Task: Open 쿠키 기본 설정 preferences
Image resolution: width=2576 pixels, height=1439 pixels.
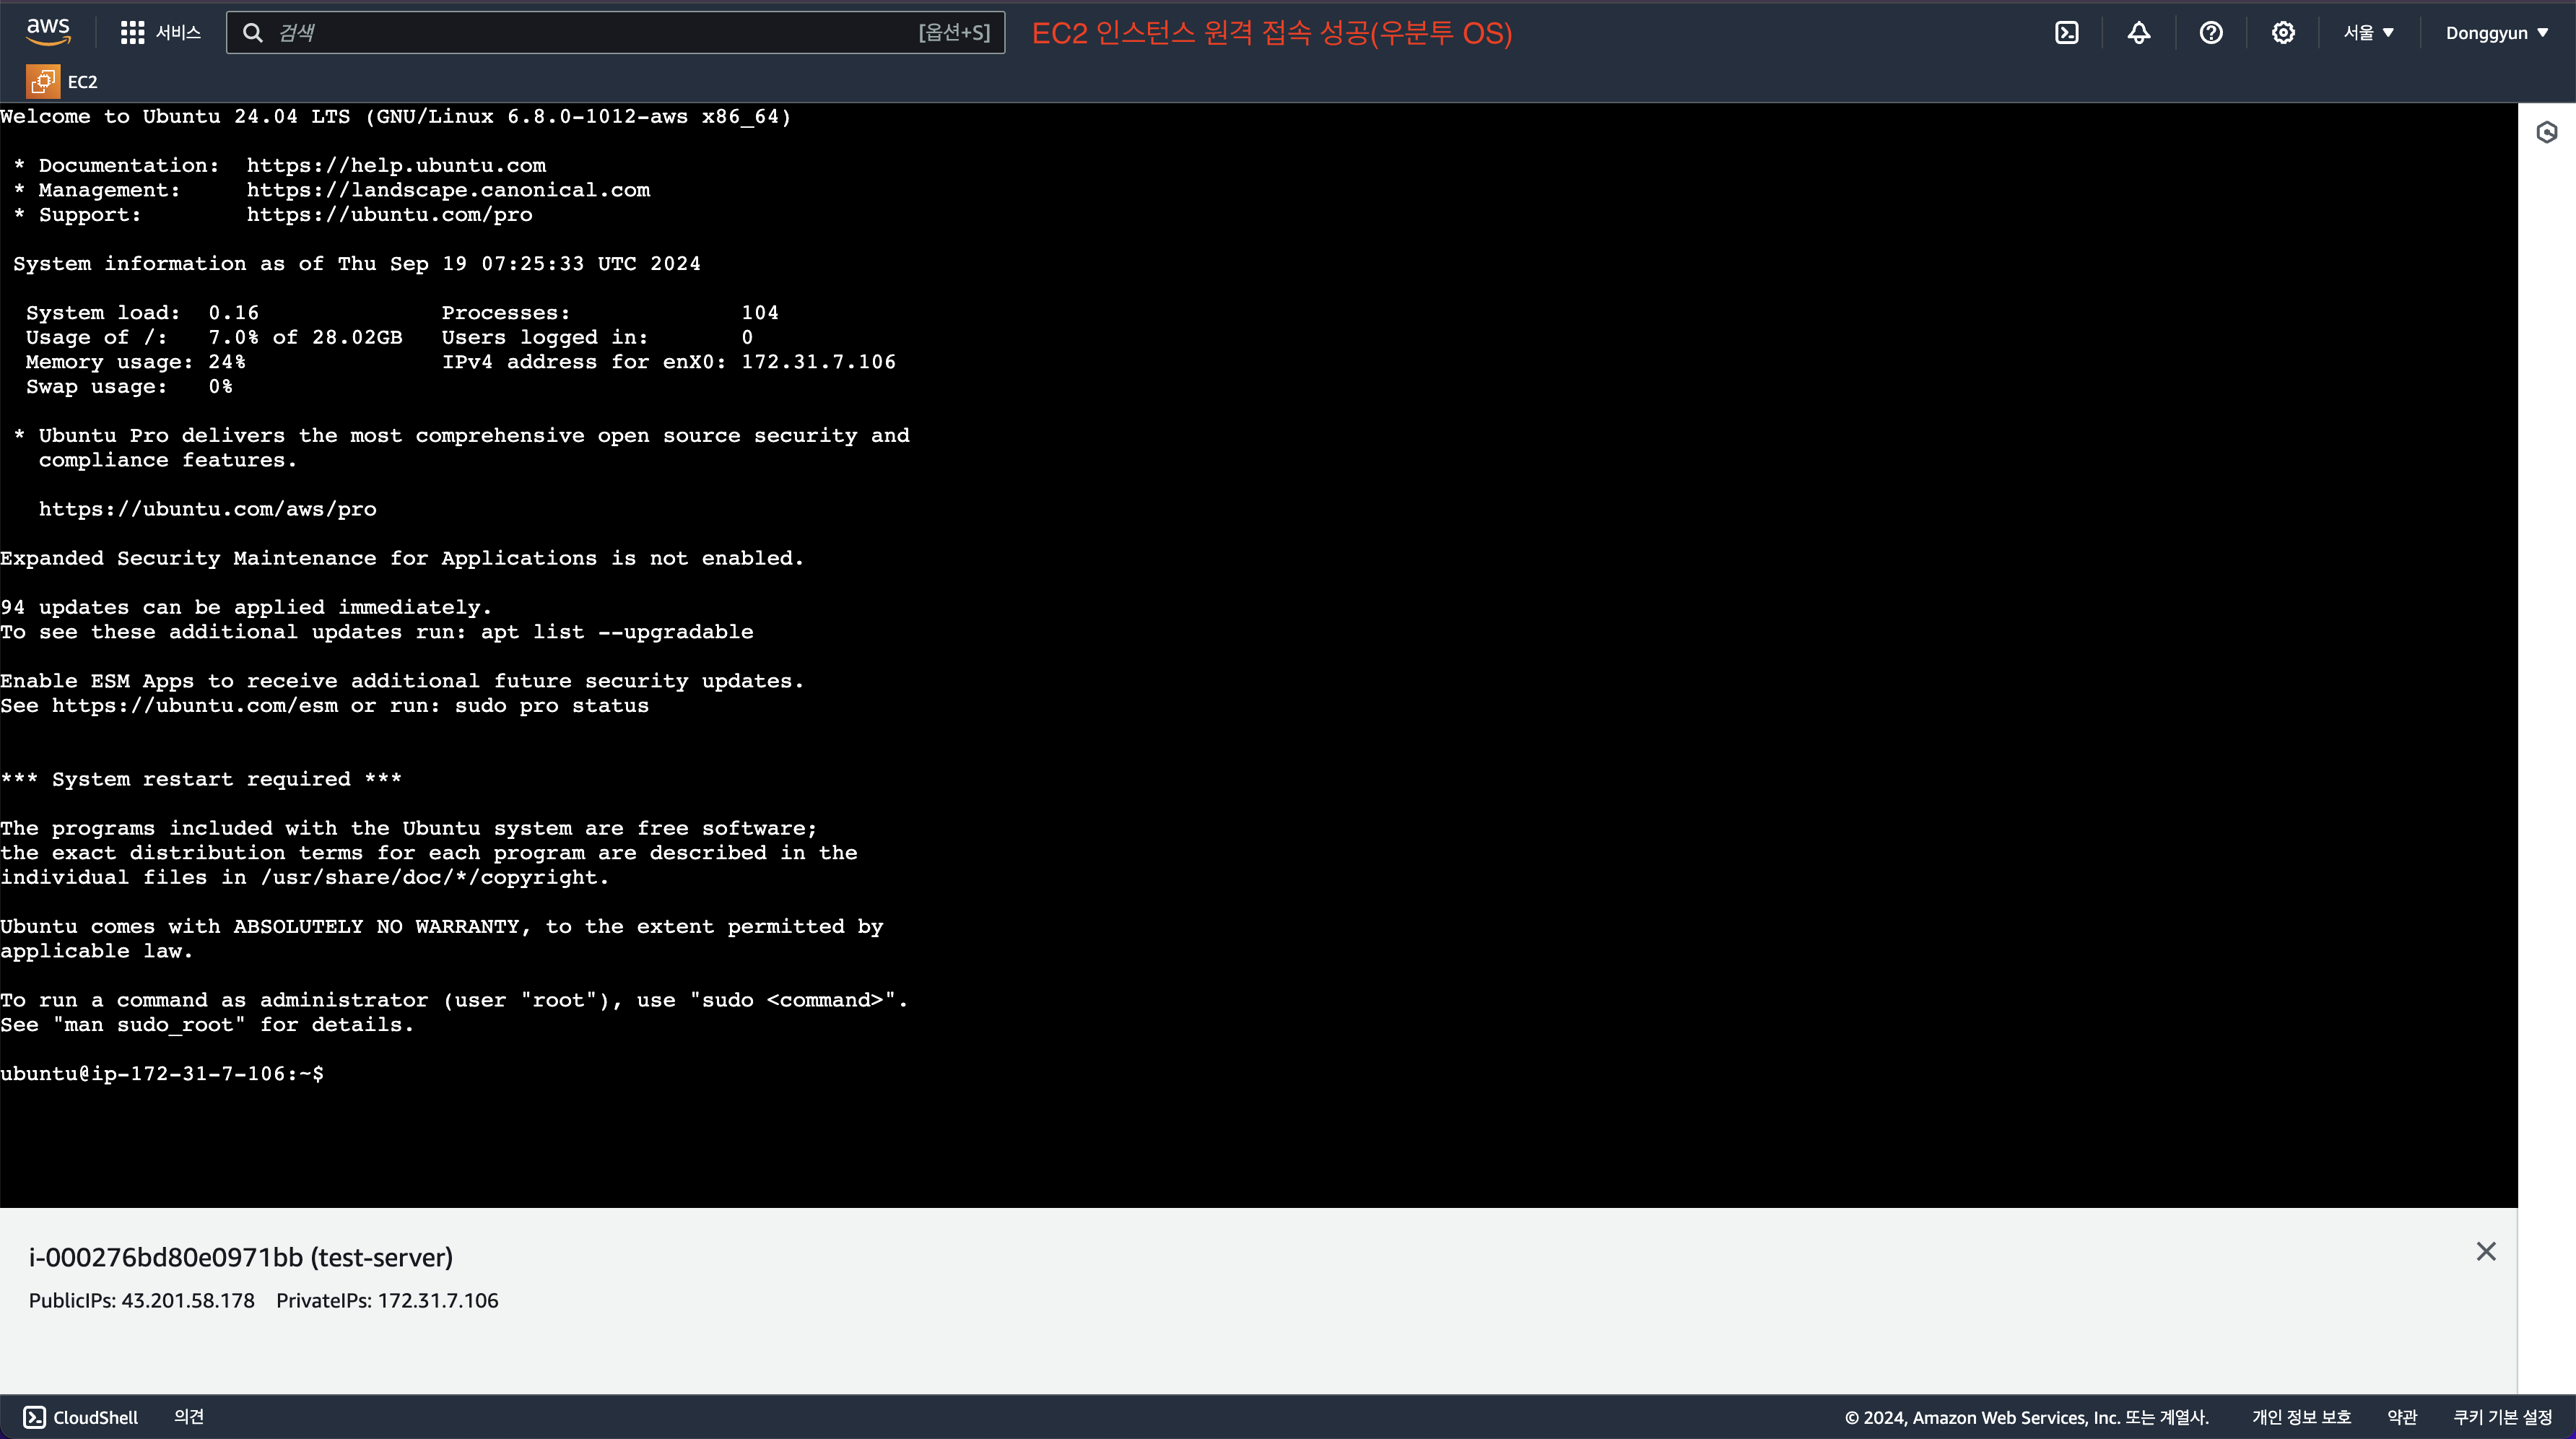Action: pos(2502,1417)
